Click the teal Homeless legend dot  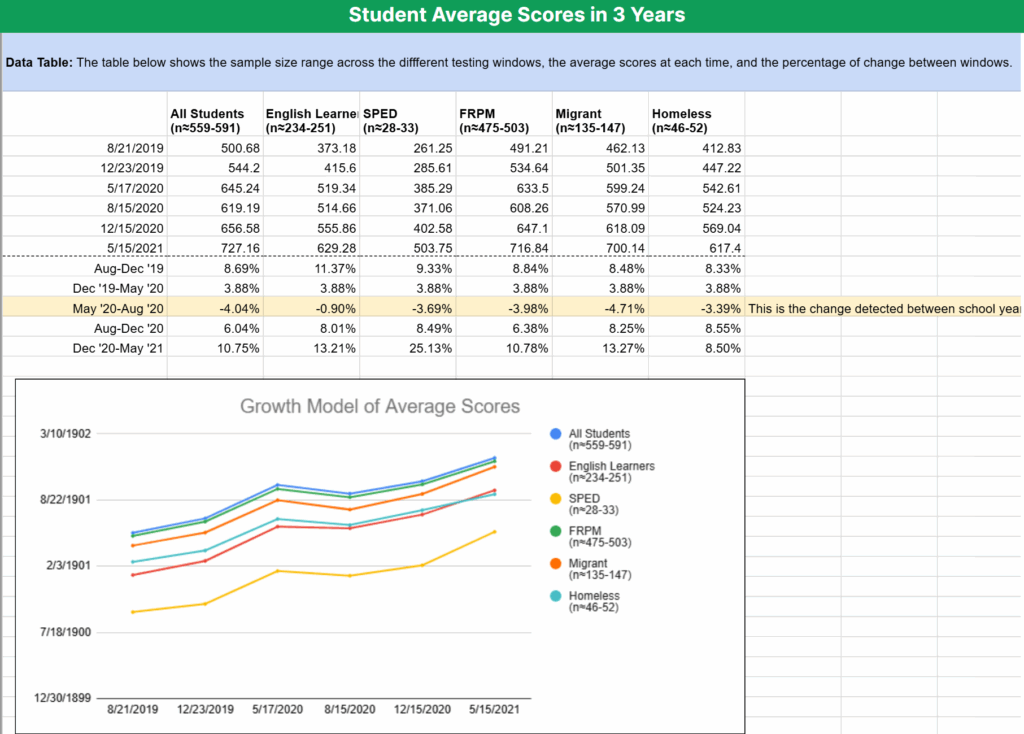[x=555, y=596]
